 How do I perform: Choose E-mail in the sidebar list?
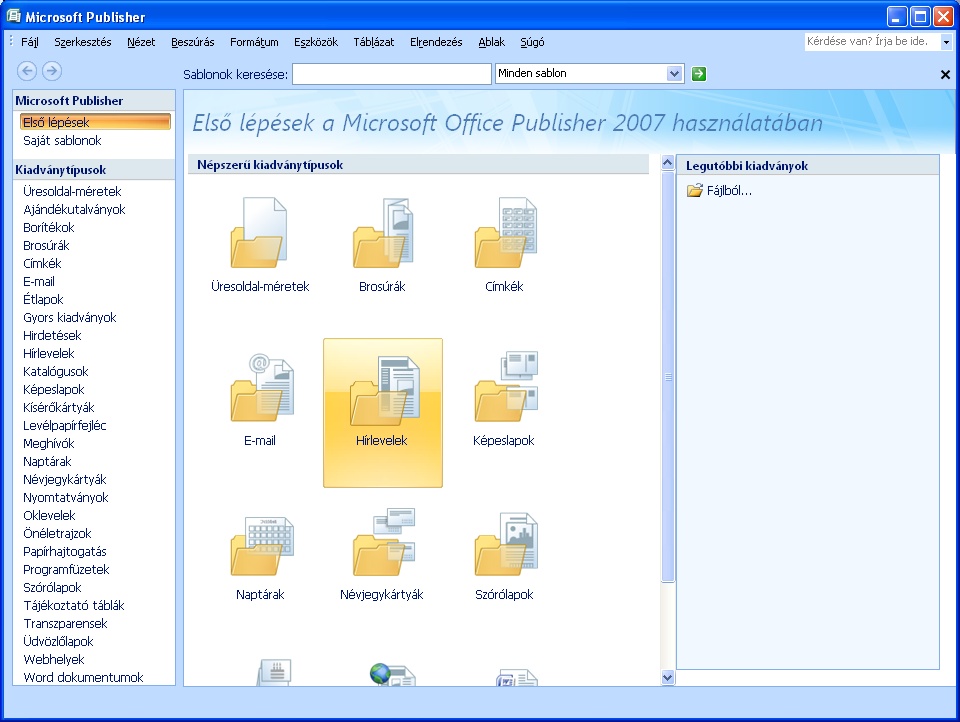39,282
